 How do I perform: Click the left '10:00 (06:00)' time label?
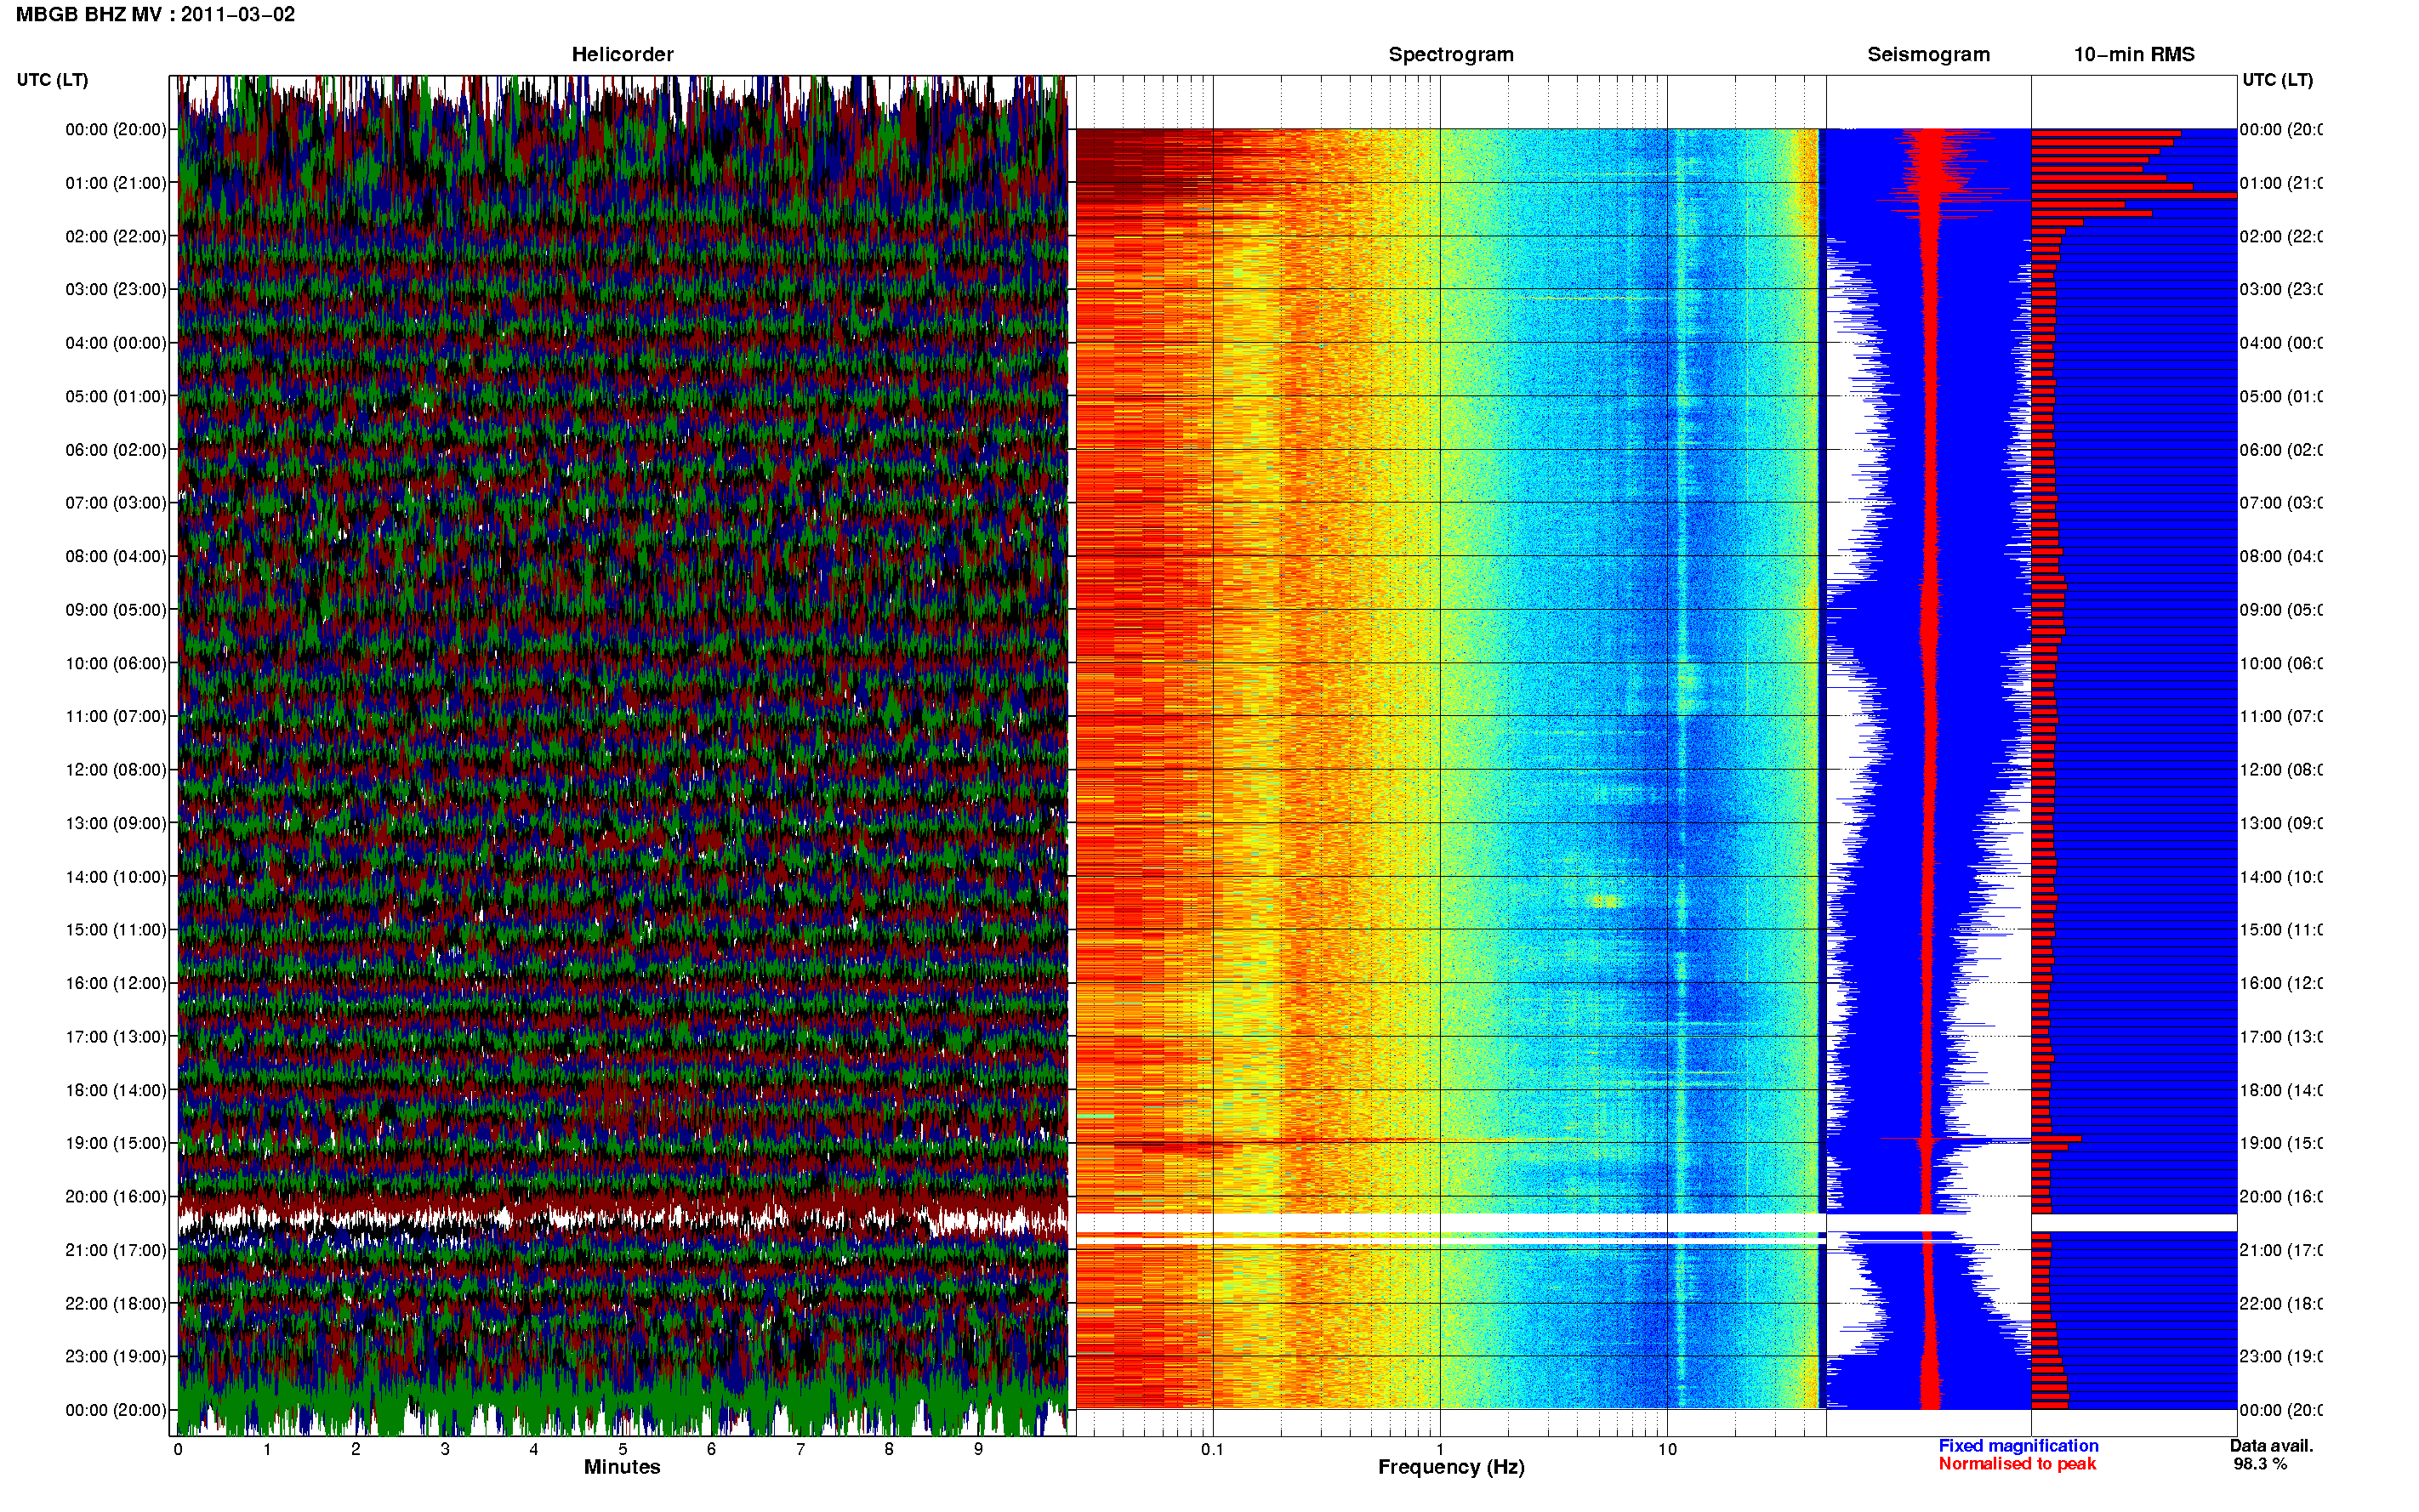click(x=116, y=663)
